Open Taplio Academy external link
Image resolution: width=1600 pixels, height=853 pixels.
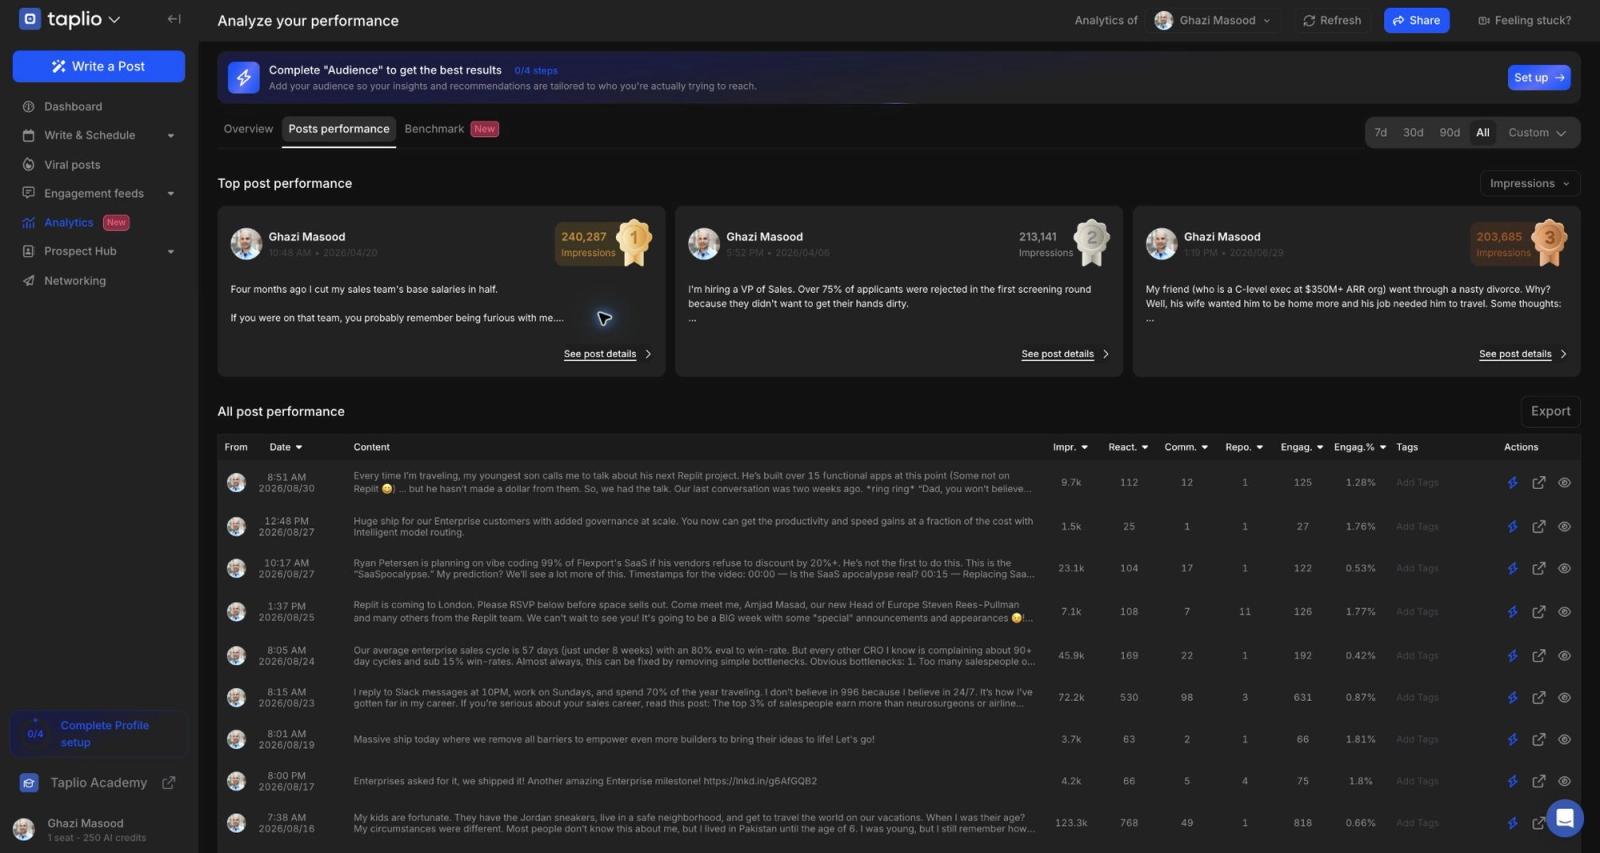[x=168, y=783]
